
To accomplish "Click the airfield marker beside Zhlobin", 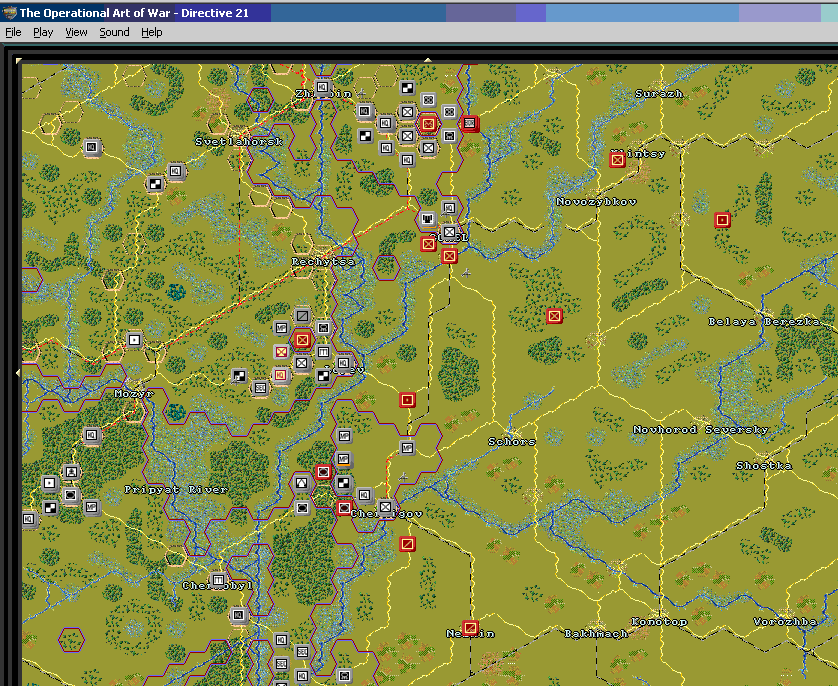I will coord(362,94).
